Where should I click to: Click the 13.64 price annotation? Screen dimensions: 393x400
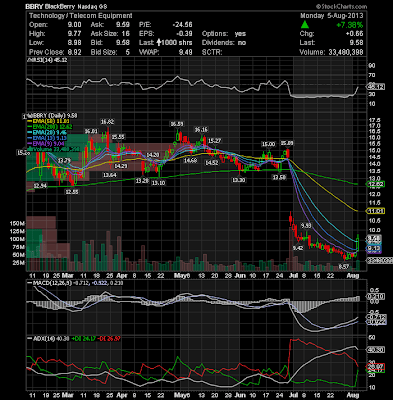click(x=109, y=175)
